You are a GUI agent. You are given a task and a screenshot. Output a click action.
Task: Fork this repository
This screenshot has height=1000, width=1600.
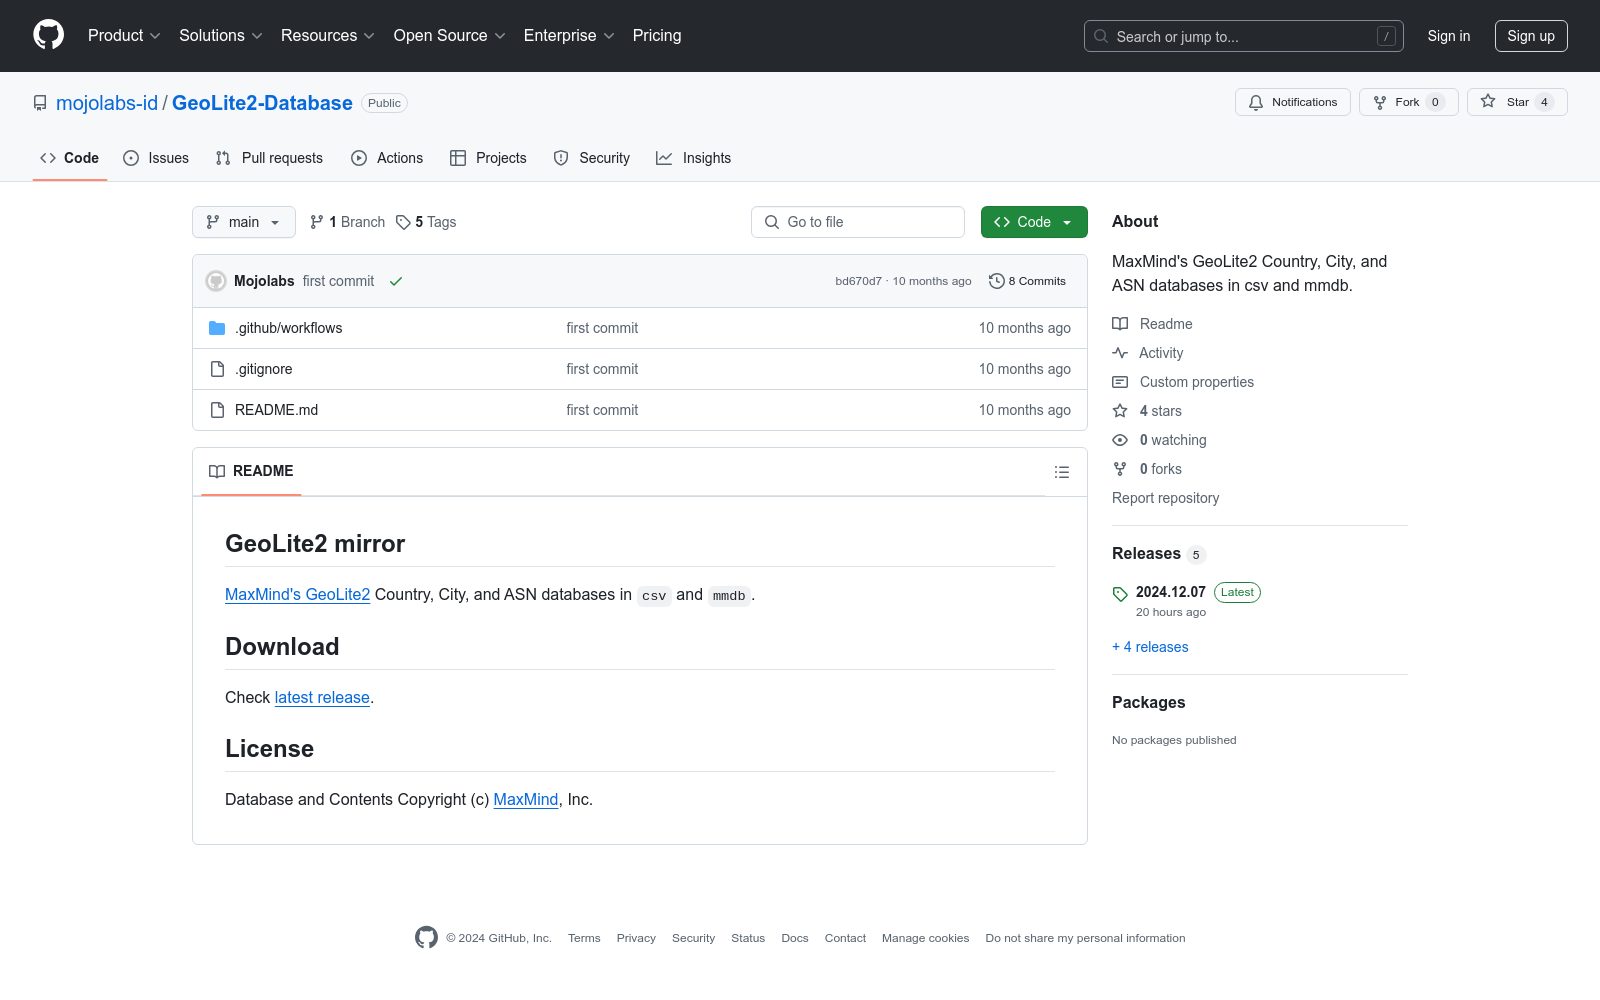click(1409, 102)
